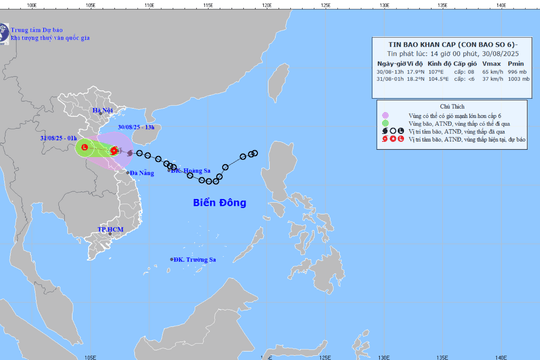Click the black storm symbol in legend
Viewport: 540px width, 360px height.
click(x=385, y=131)
